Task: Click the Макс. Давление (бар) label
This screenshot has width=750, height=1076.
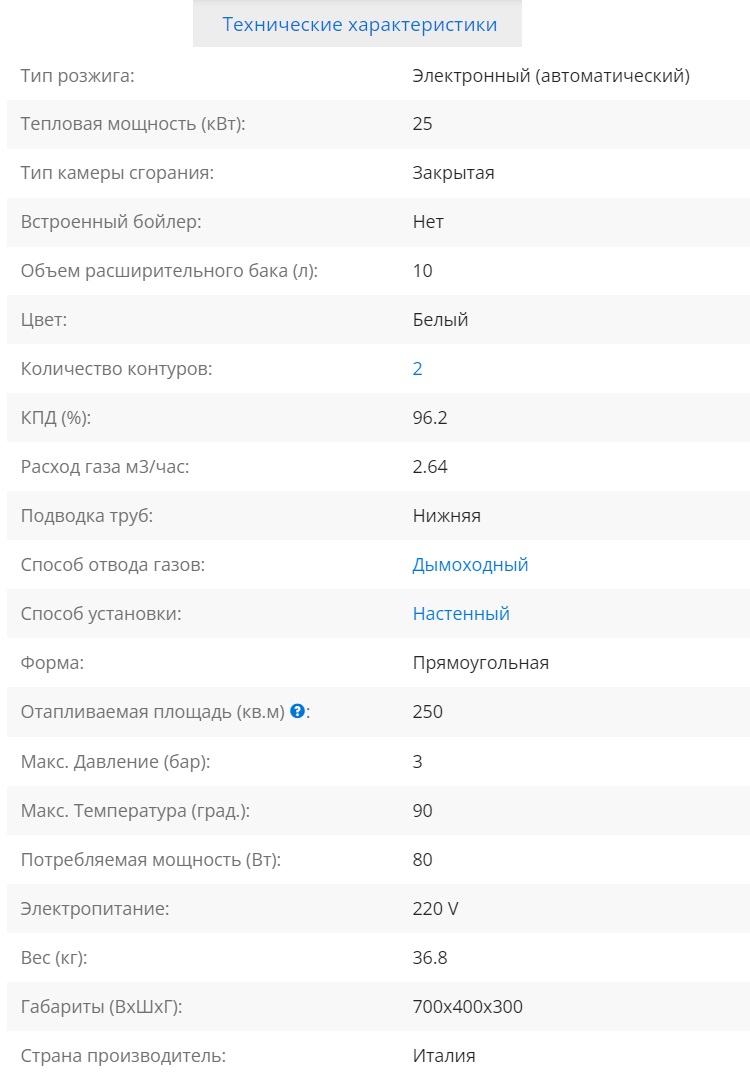Action: tap(116, 761)
